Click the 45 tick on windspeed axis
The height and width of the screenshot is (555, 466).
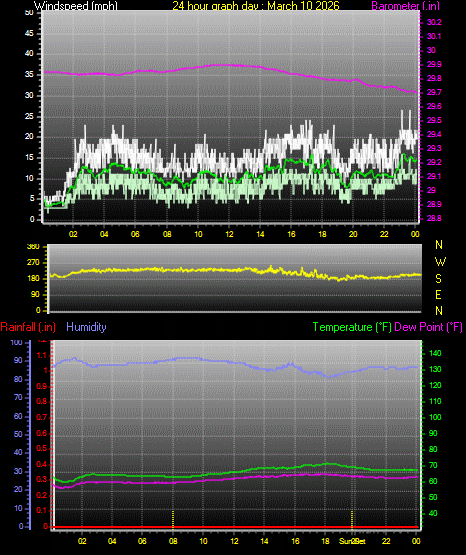[x=29, y=34]
